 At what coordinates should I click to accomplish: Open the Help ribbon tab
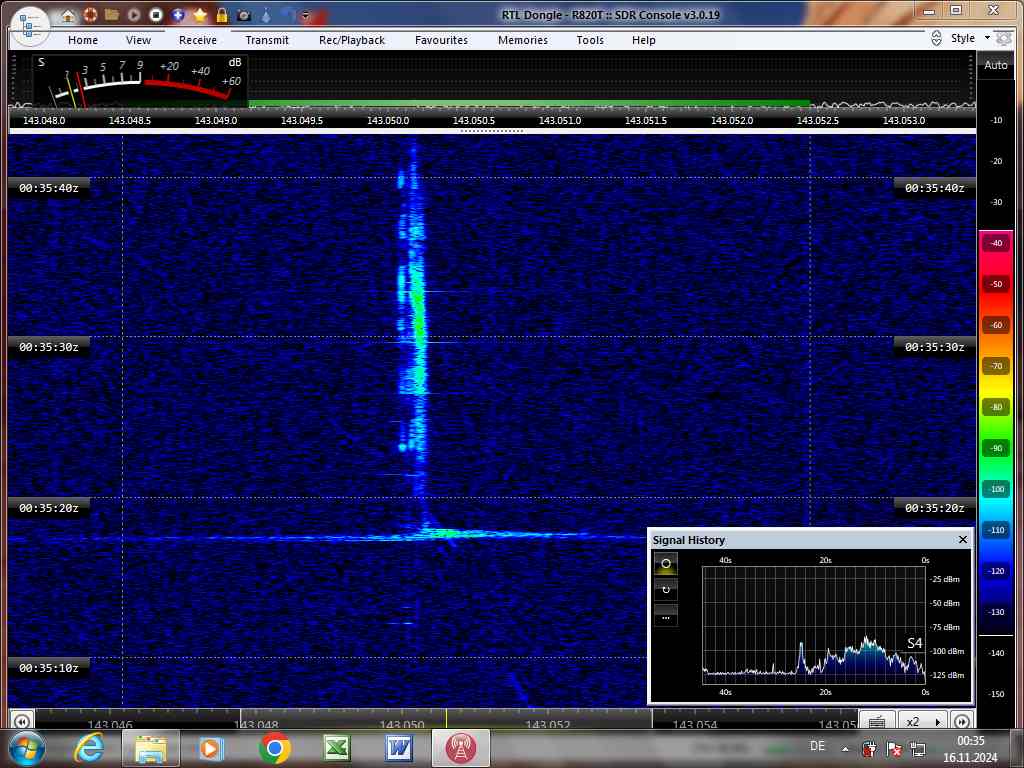pos(643,40)
